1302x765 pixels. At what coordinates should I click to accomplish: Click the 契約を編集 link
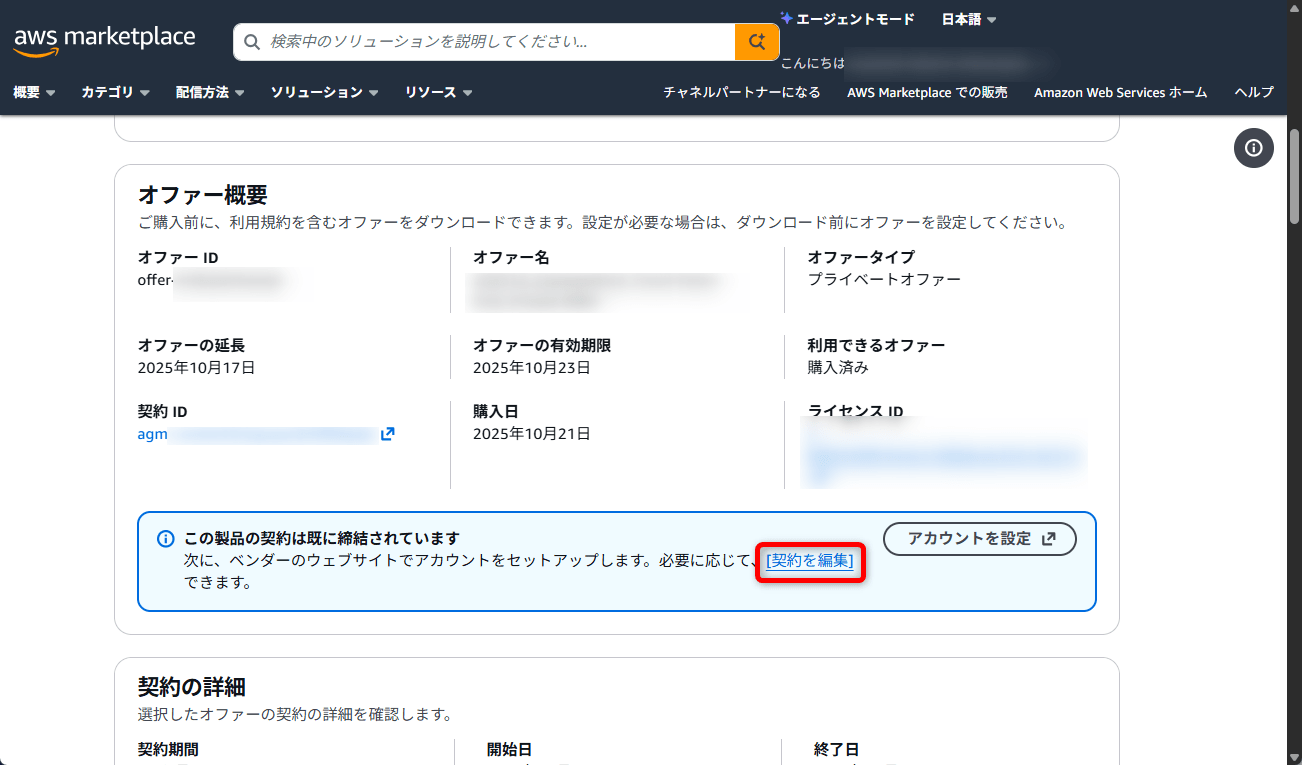pos(810,561)
